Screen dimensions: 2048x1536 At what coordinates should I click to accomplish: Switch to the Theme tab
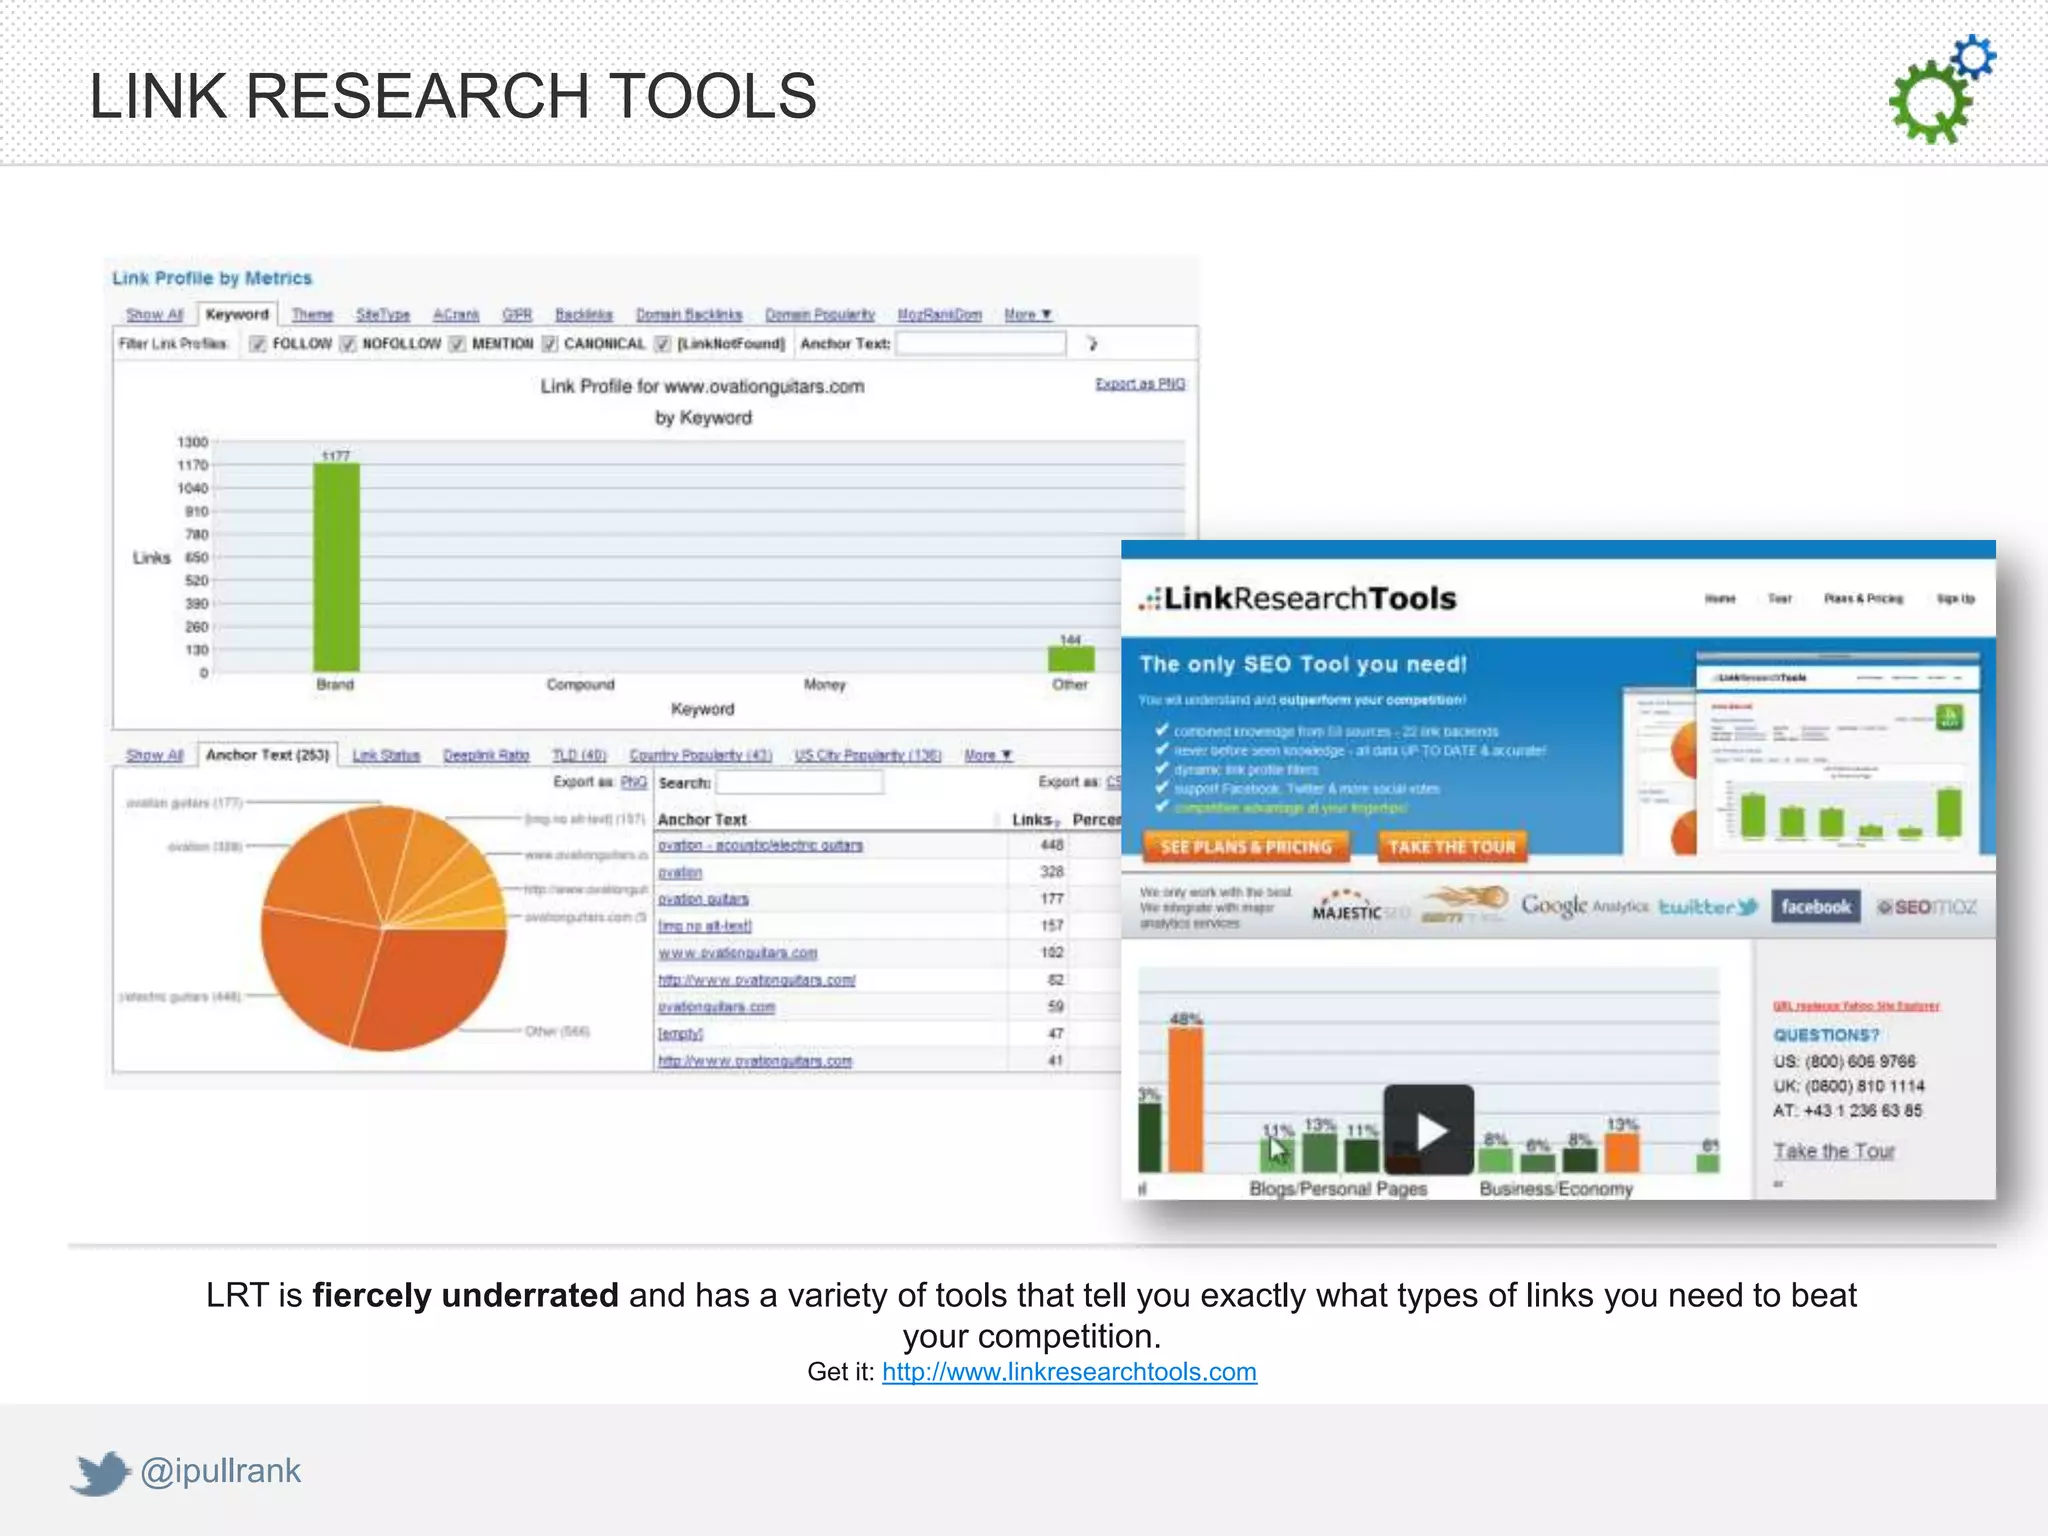pos(312,314)
